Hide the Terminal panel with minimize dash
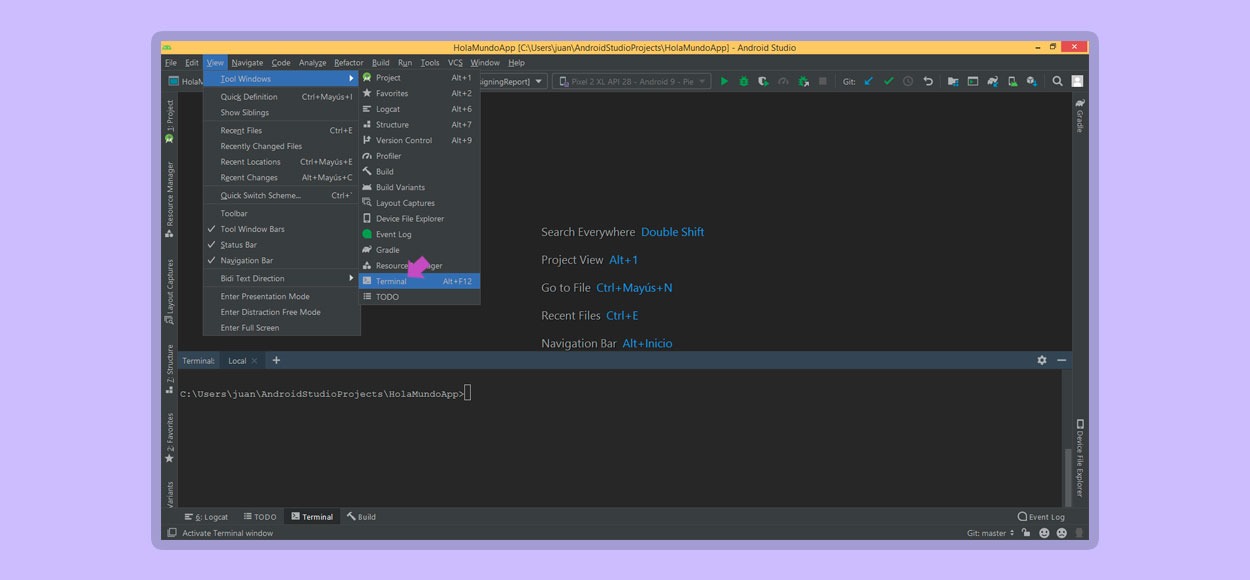 1061,360
